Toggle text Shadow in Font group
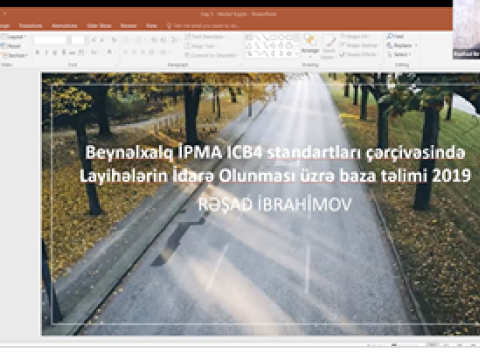480x360 pixels. pos(64,52)
